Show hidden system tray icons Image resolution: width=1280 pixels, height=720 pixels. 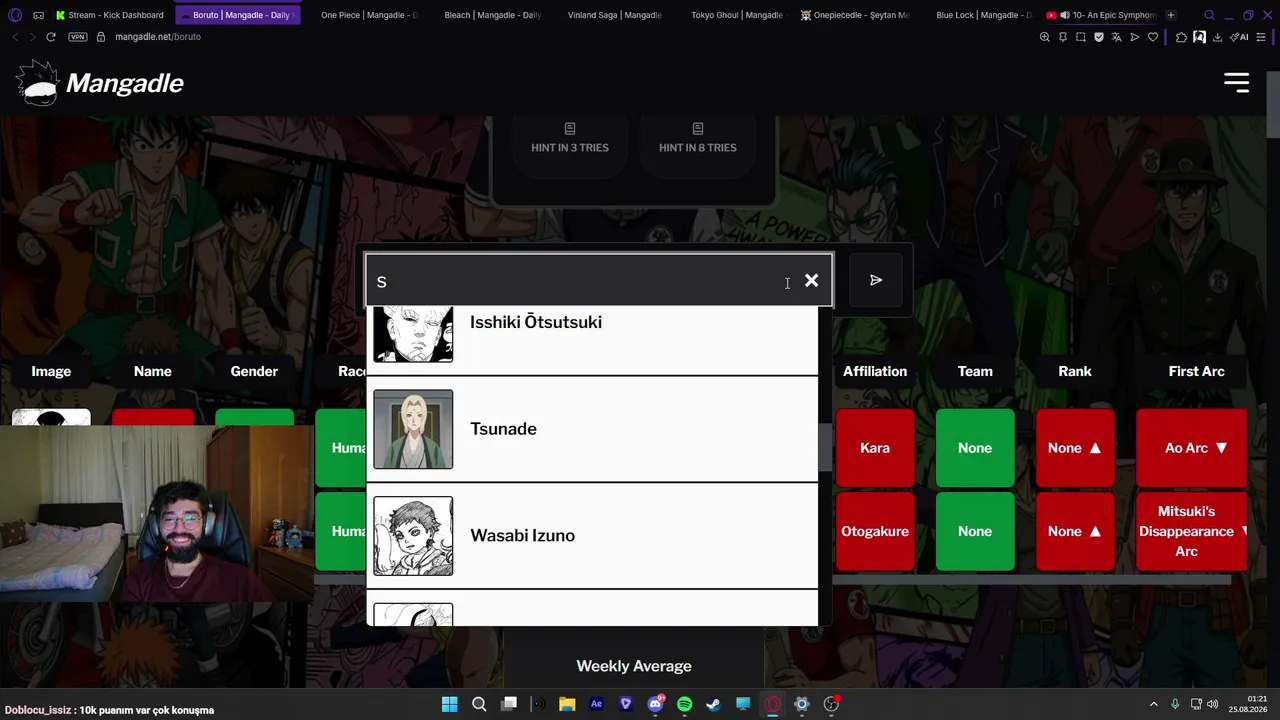click(x=1153, y=704)
